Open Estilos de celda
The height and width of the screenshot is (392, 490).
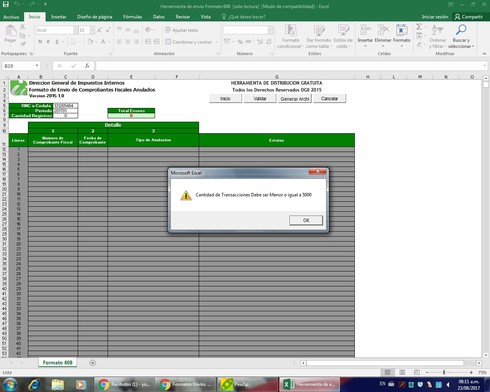343,36
